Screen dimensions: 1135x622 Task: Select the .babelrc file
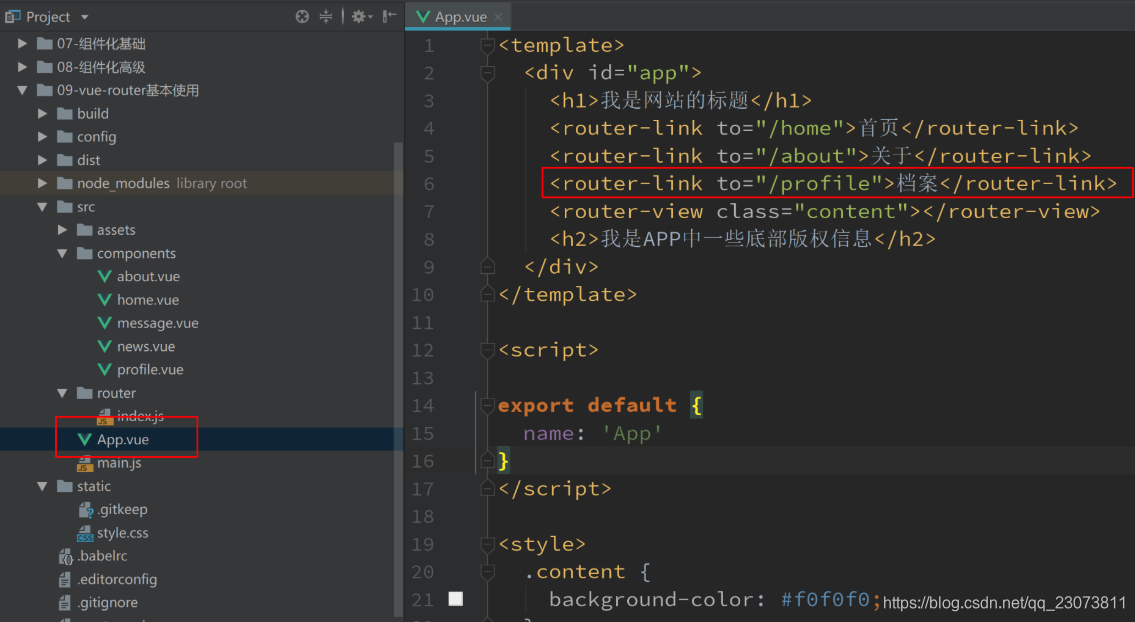click(102, 555)
